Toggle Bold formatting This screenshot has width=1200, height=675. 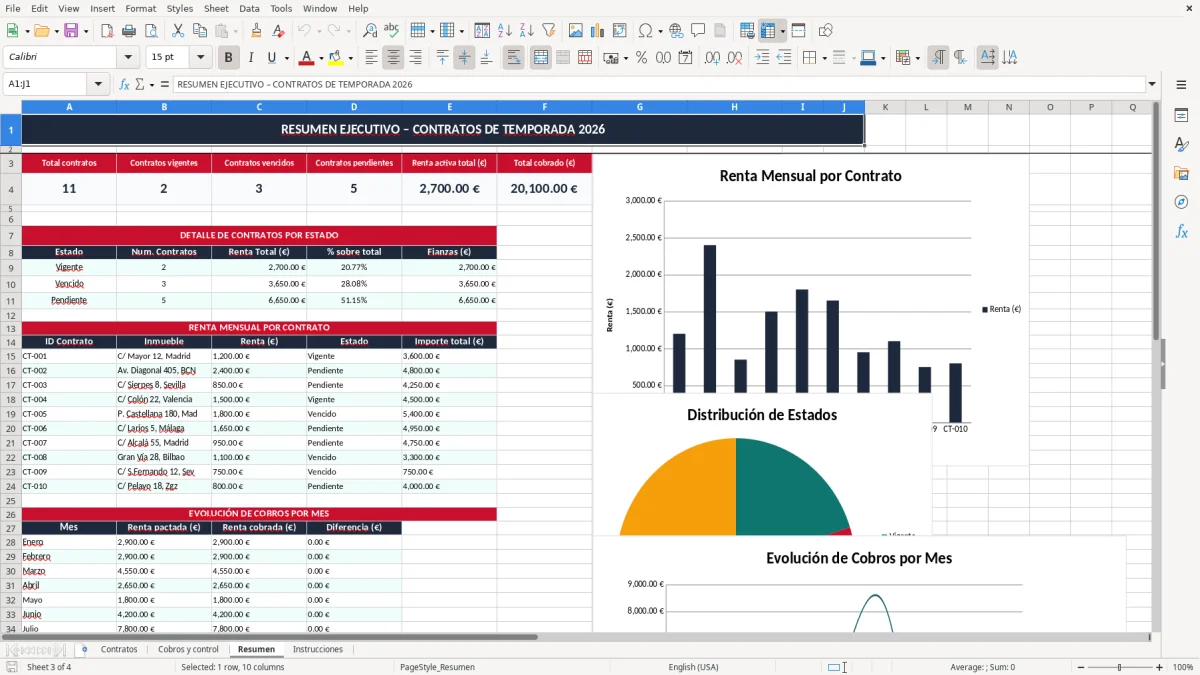pyautogui.click(x=228, y=58)
